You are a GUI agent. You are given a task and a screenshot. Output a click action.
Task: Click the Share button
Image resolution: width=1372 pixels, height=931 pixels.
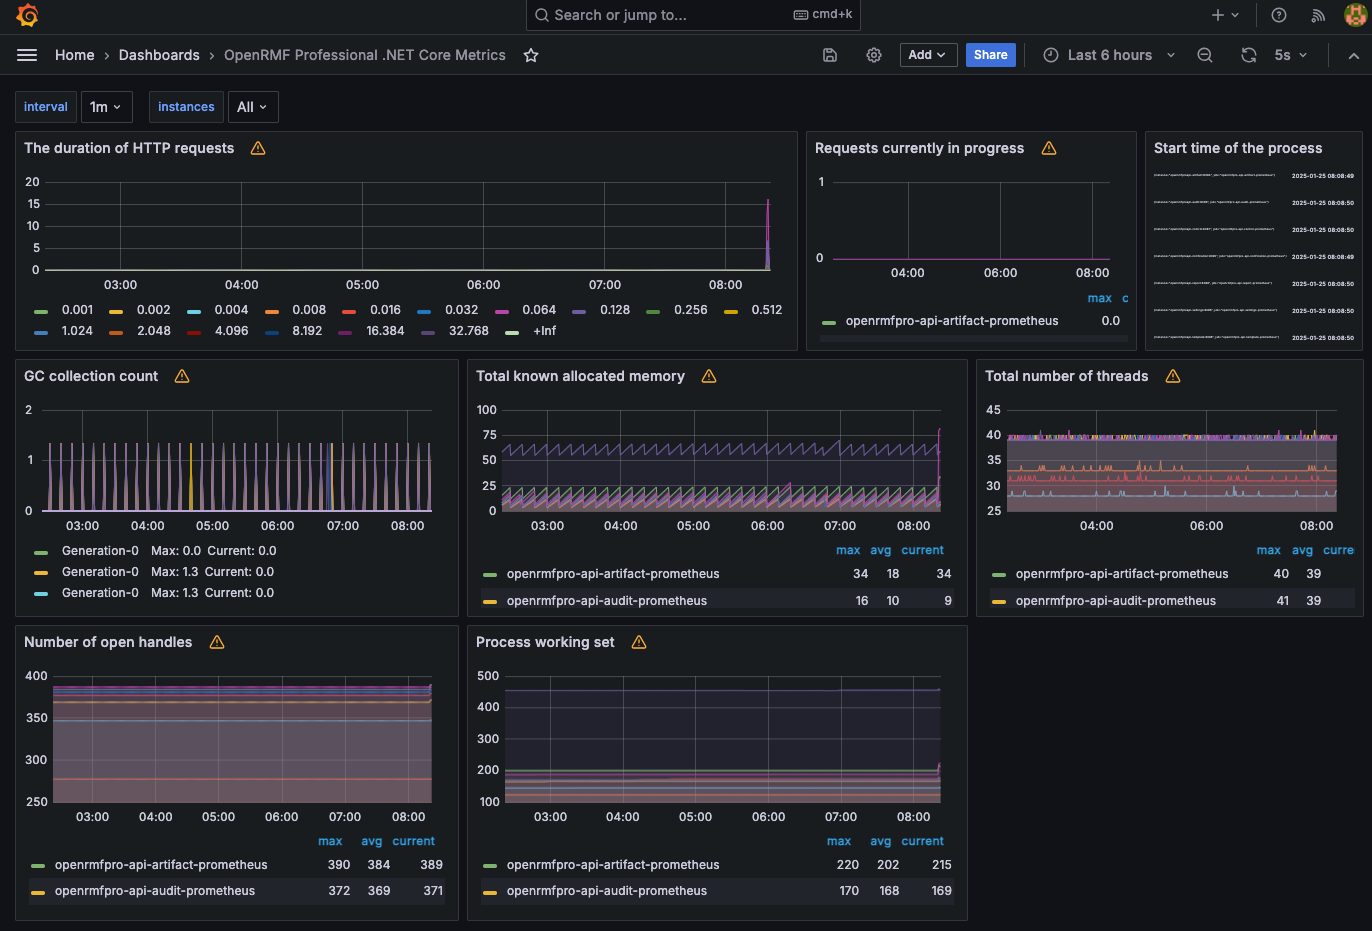[x=990, y=55]
